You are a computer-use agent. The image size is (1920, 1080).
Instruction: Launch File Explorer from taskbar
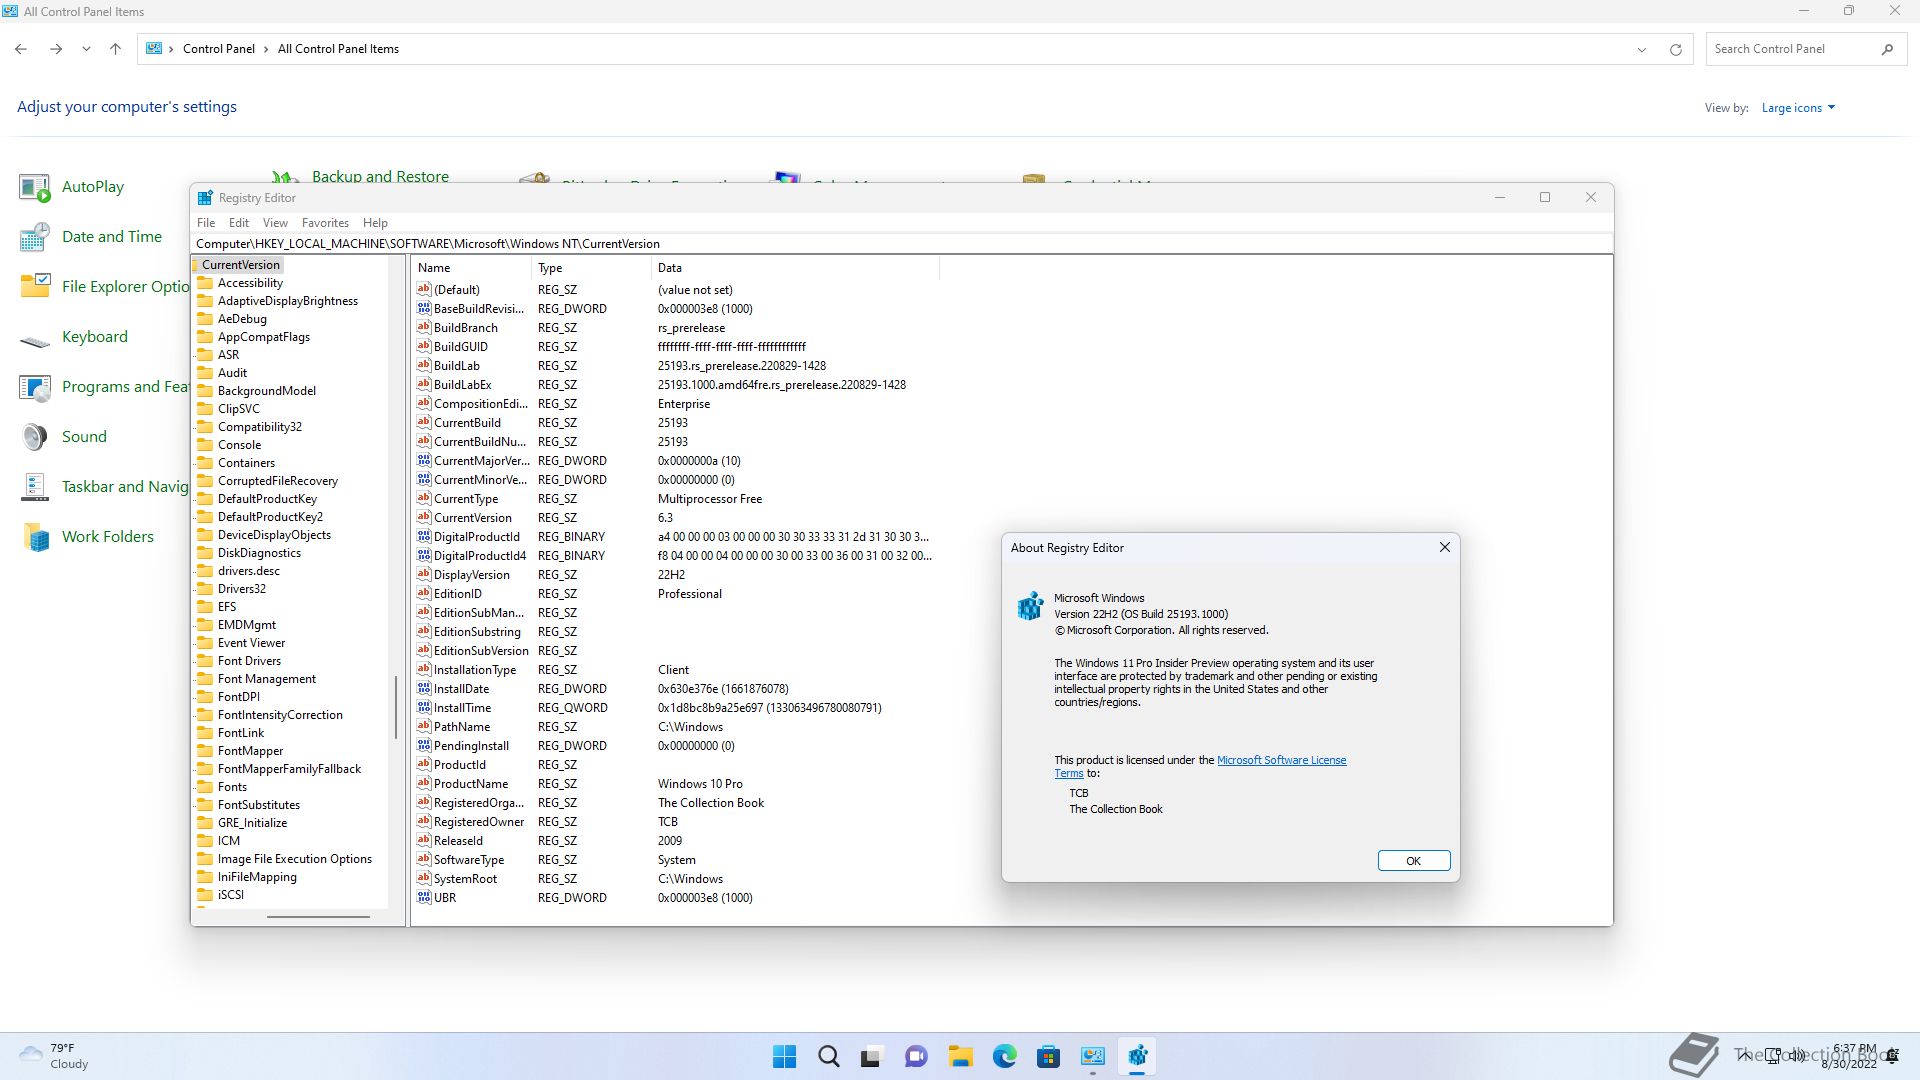pyautogui.click(x=960, y=1056)
